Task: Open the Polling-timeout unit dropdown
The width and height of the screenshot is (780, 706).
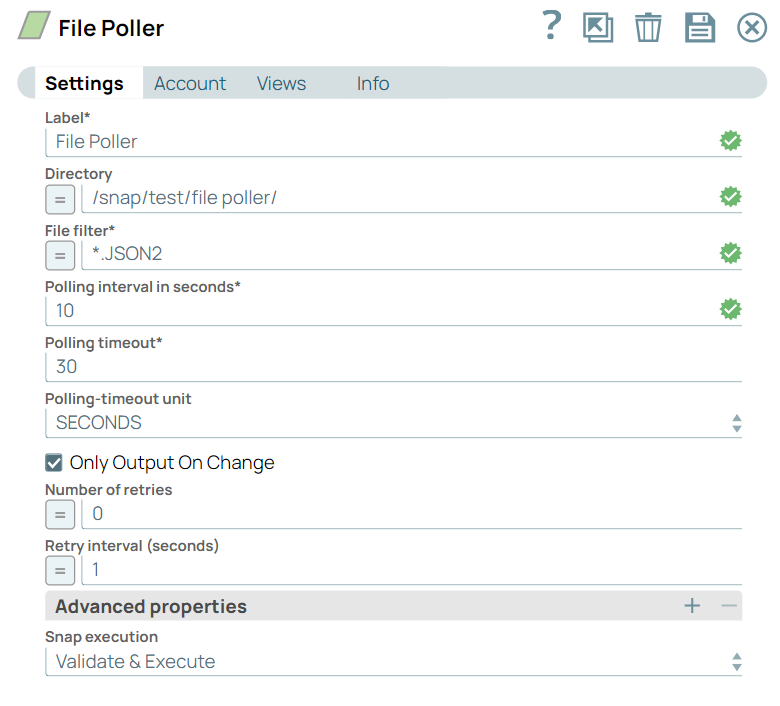Action: pos(393,423)
